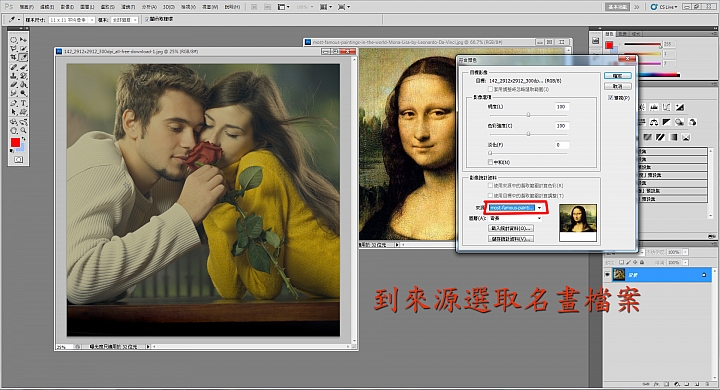The image size is (720, 390).
Task: Select the Path Selection arrow tool
Action: point(13,111)
